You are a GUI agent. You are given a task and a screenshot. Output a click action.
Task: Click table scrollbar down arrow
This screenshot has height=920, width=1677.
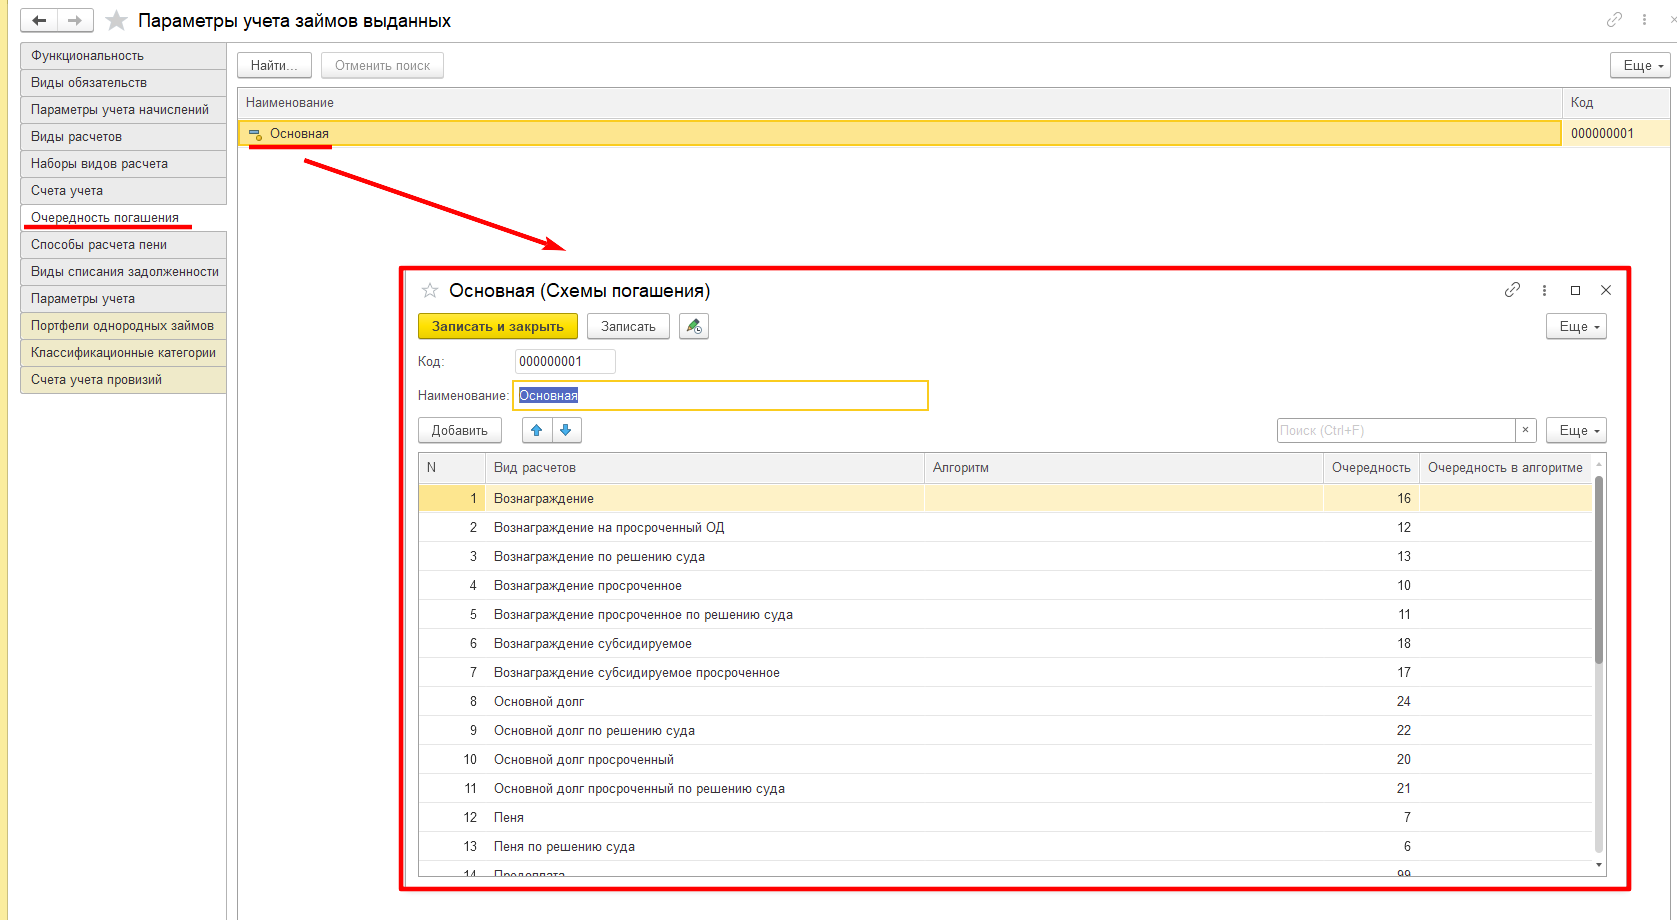(1599, 865)
